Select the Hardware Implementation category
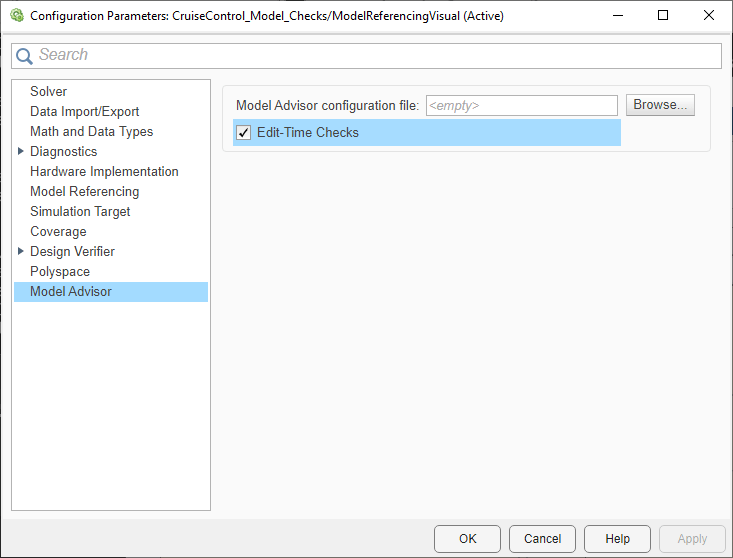The height and width of the screenshot is (558, 733). (x=104, y=171)
